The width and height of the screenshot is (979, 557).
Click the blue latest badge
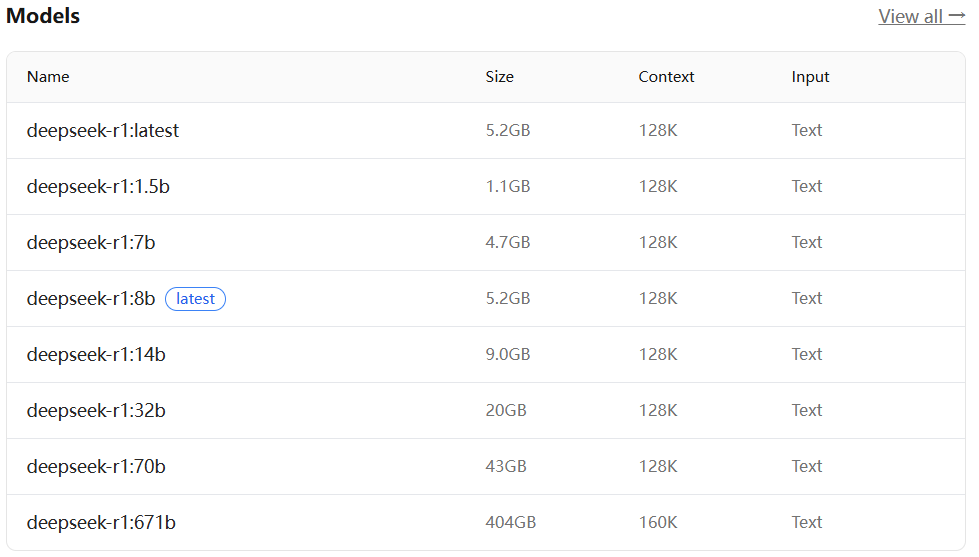pyautogui.click(x=195, y=299)
